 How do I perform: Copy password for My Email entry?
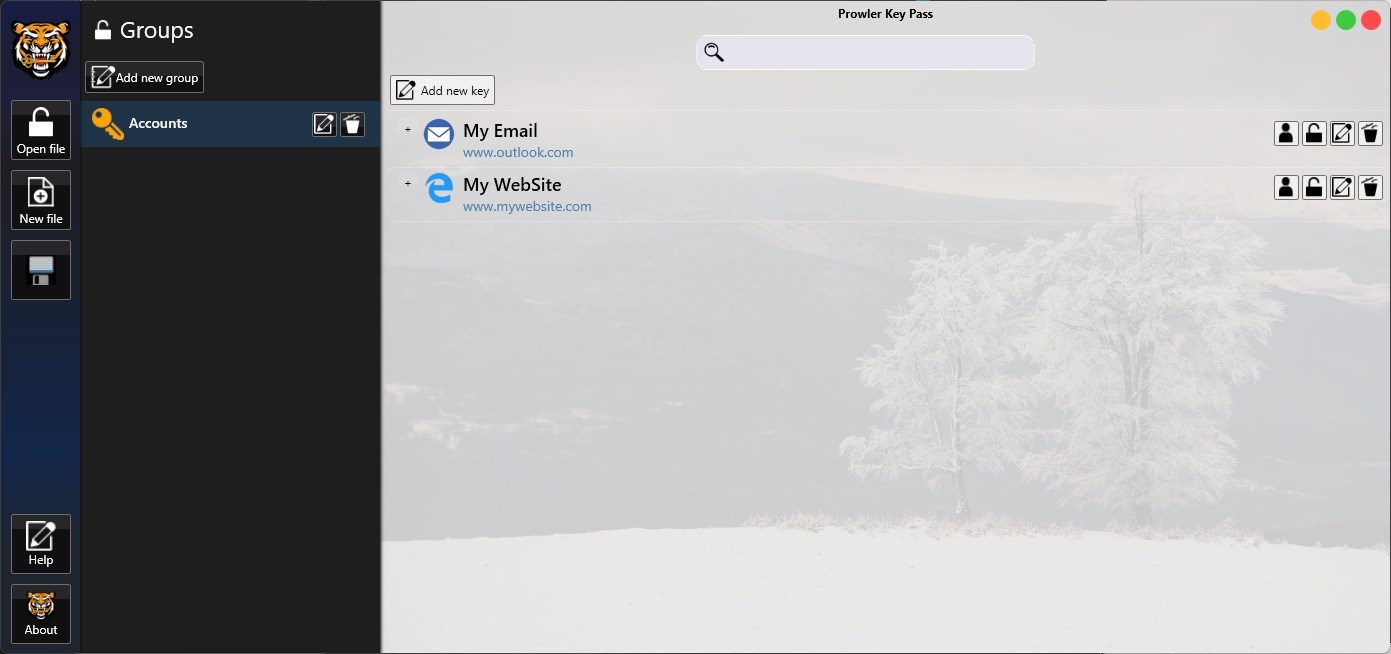[x=1314, y=133]
